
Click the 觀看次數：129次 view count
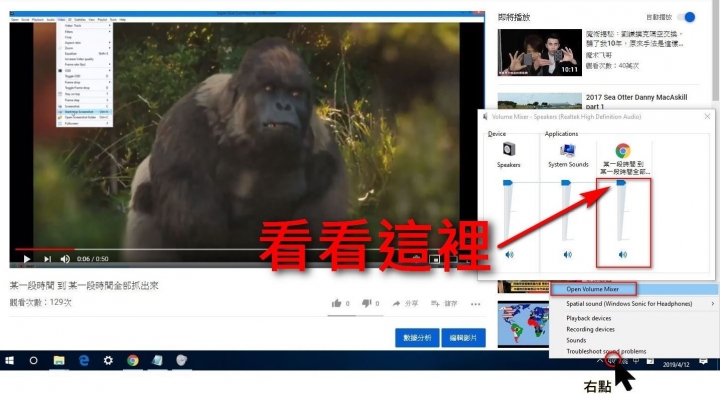coord(41,303)
